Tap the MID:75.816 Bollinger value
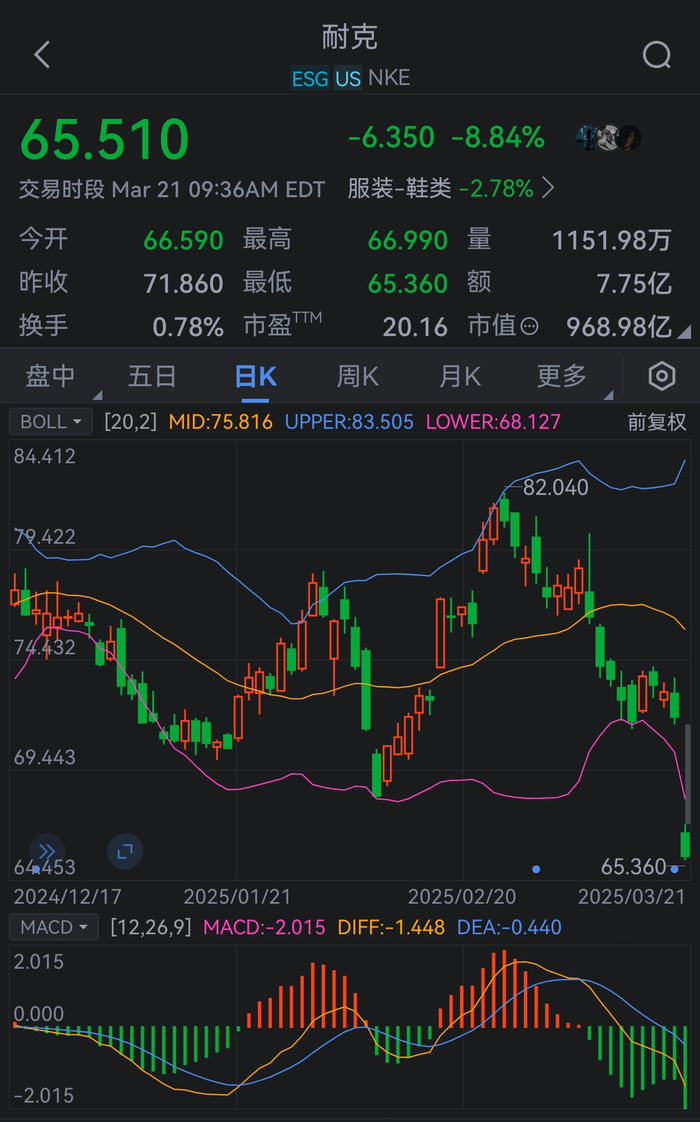 (x=220, y=422)
